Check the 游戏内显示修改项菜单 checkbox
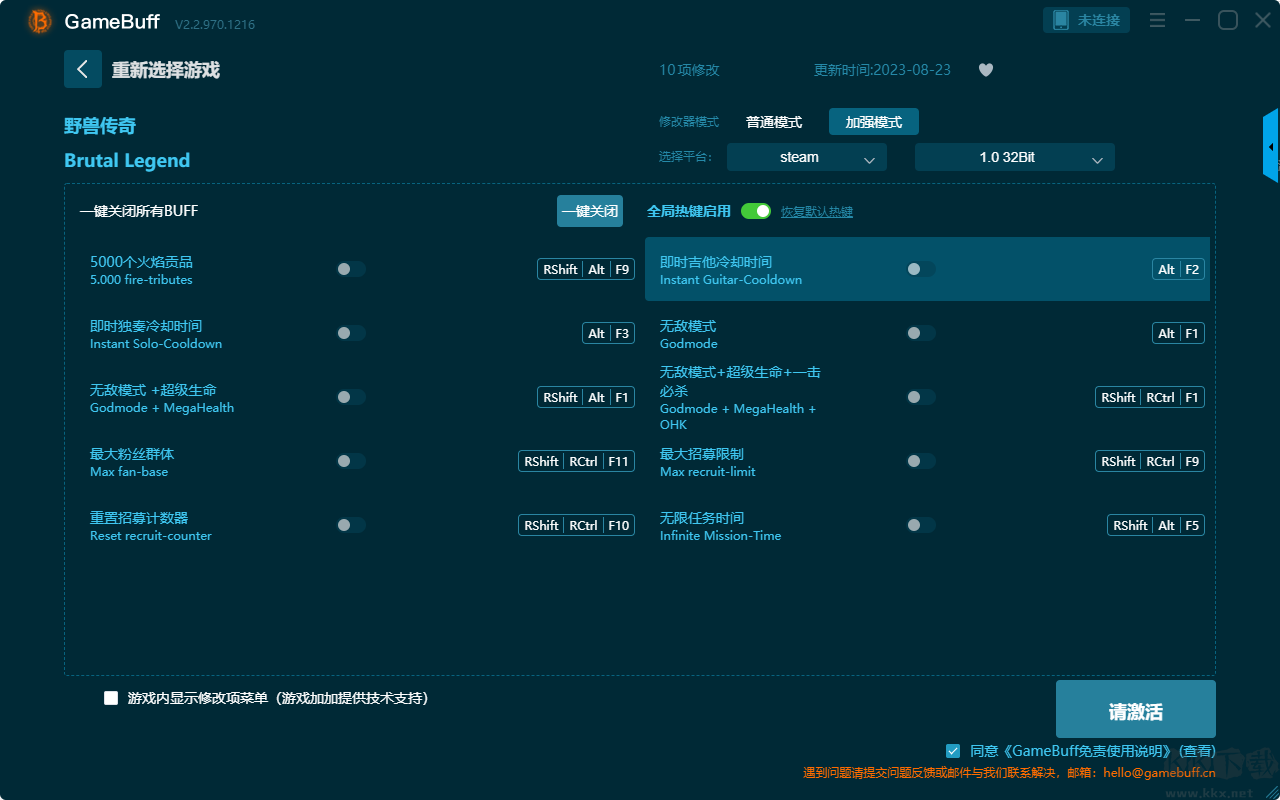Viewport: 1280px width, 800px height. point(111,698)
